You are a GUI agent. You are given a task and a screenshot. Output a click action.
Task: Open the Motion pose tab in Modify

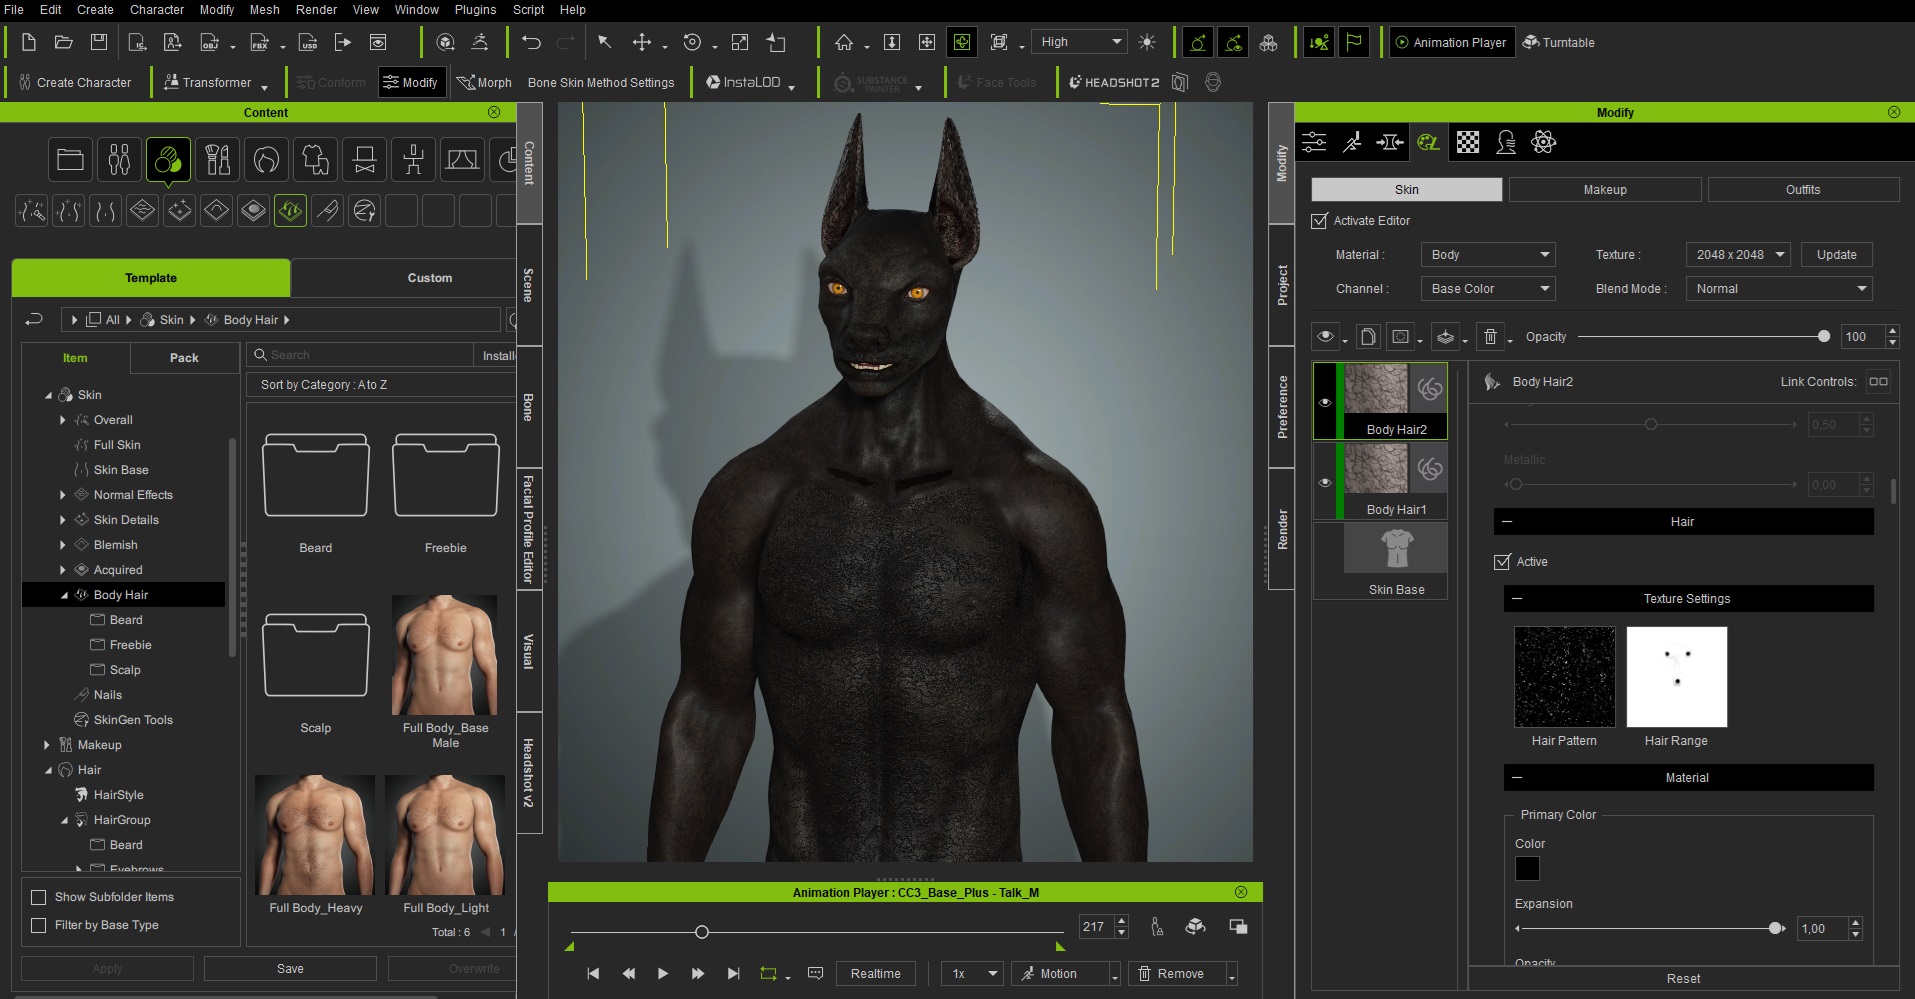[x=1352, y=142]
